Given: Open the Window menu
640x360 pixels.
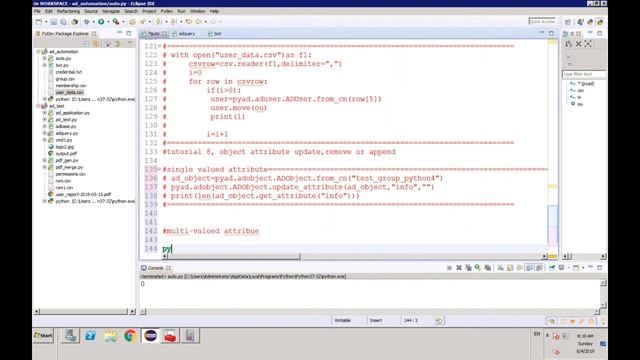Looking at the screenshot, I should point(198,11).
